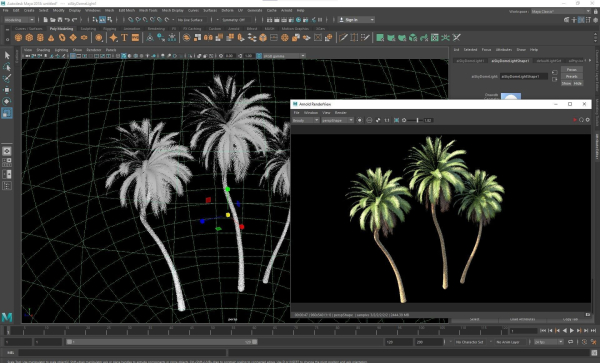600x363 pixels.
Task: Click the Focus button in Attribute Editor
Action: coord(572,70)
